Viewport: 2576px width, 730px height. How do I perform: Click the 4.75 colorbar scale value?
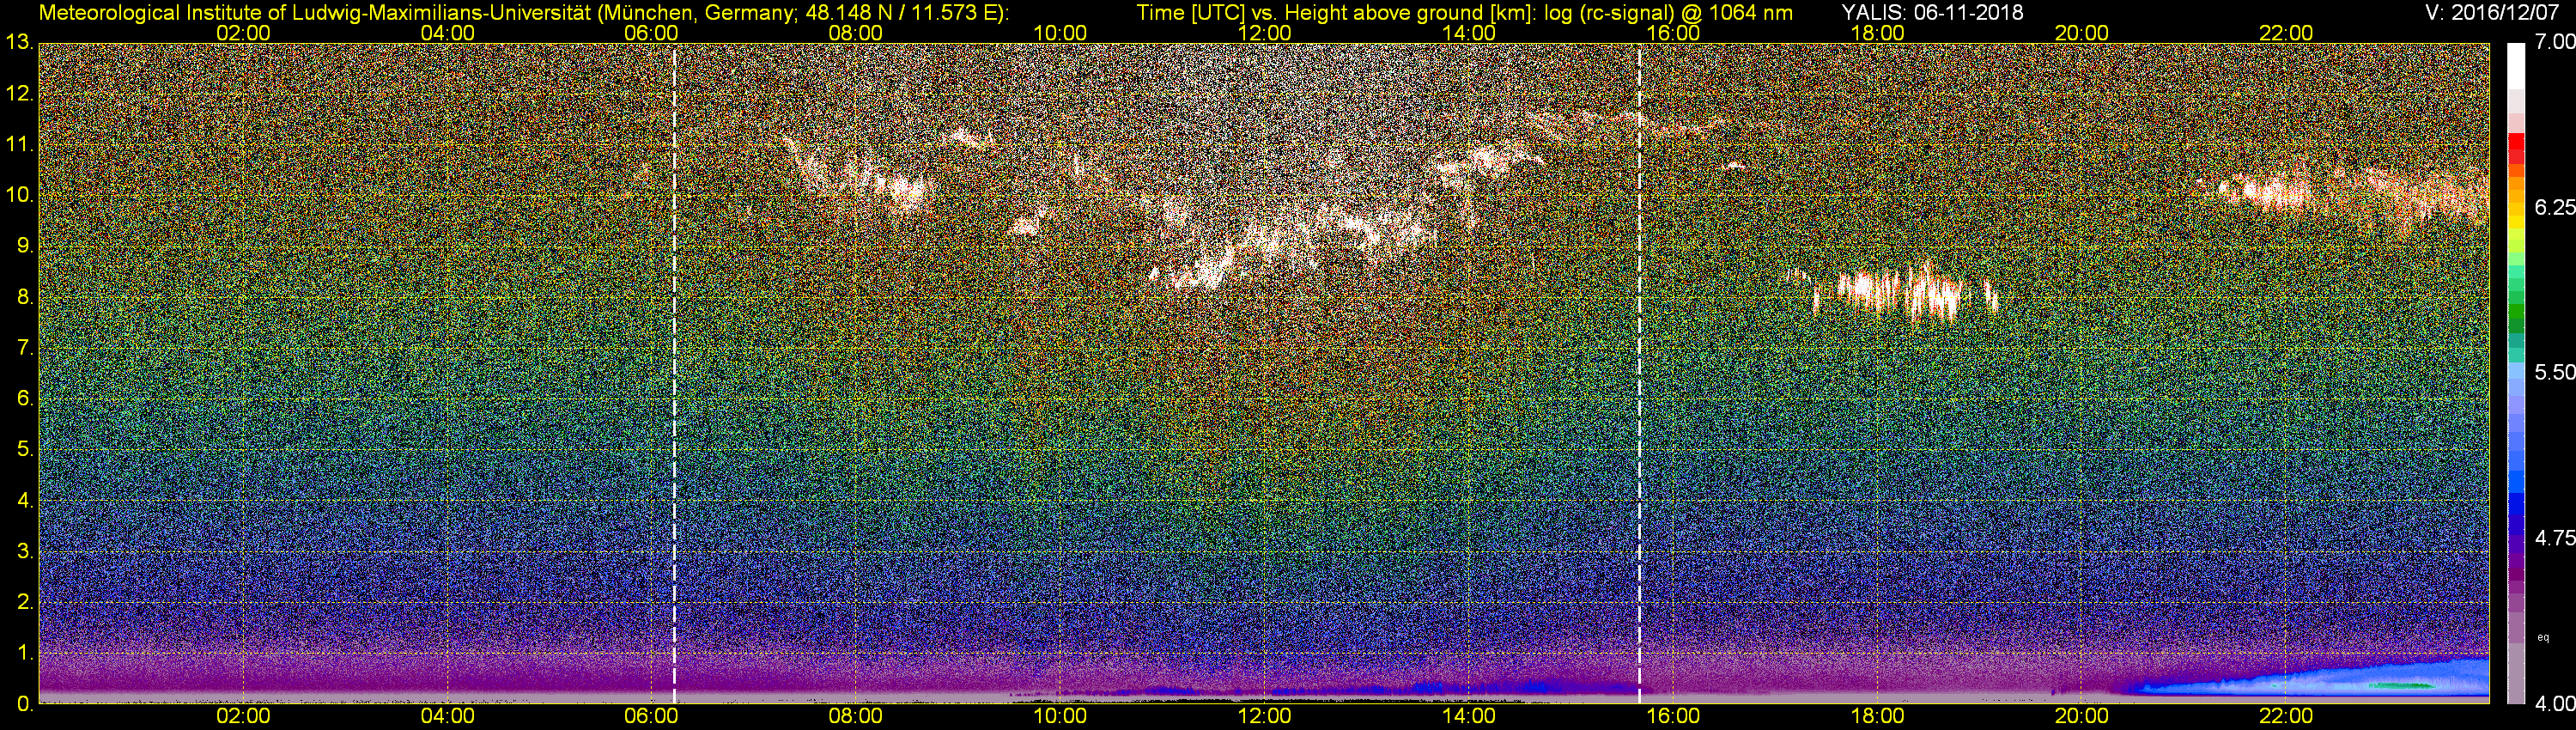pyautogui.click(x=2555, y=538)
